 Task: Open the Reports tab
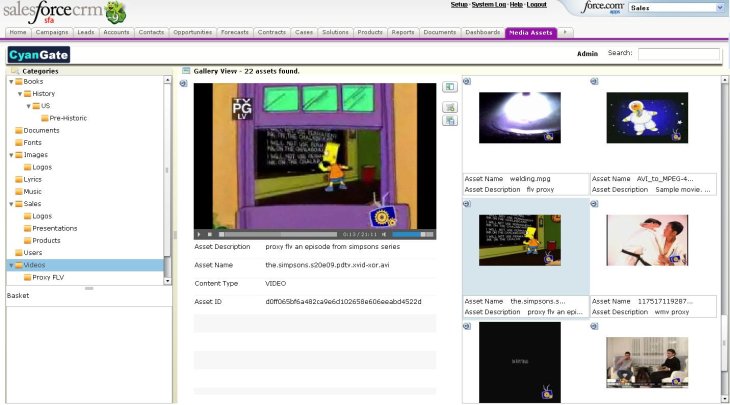click(403, 32)
